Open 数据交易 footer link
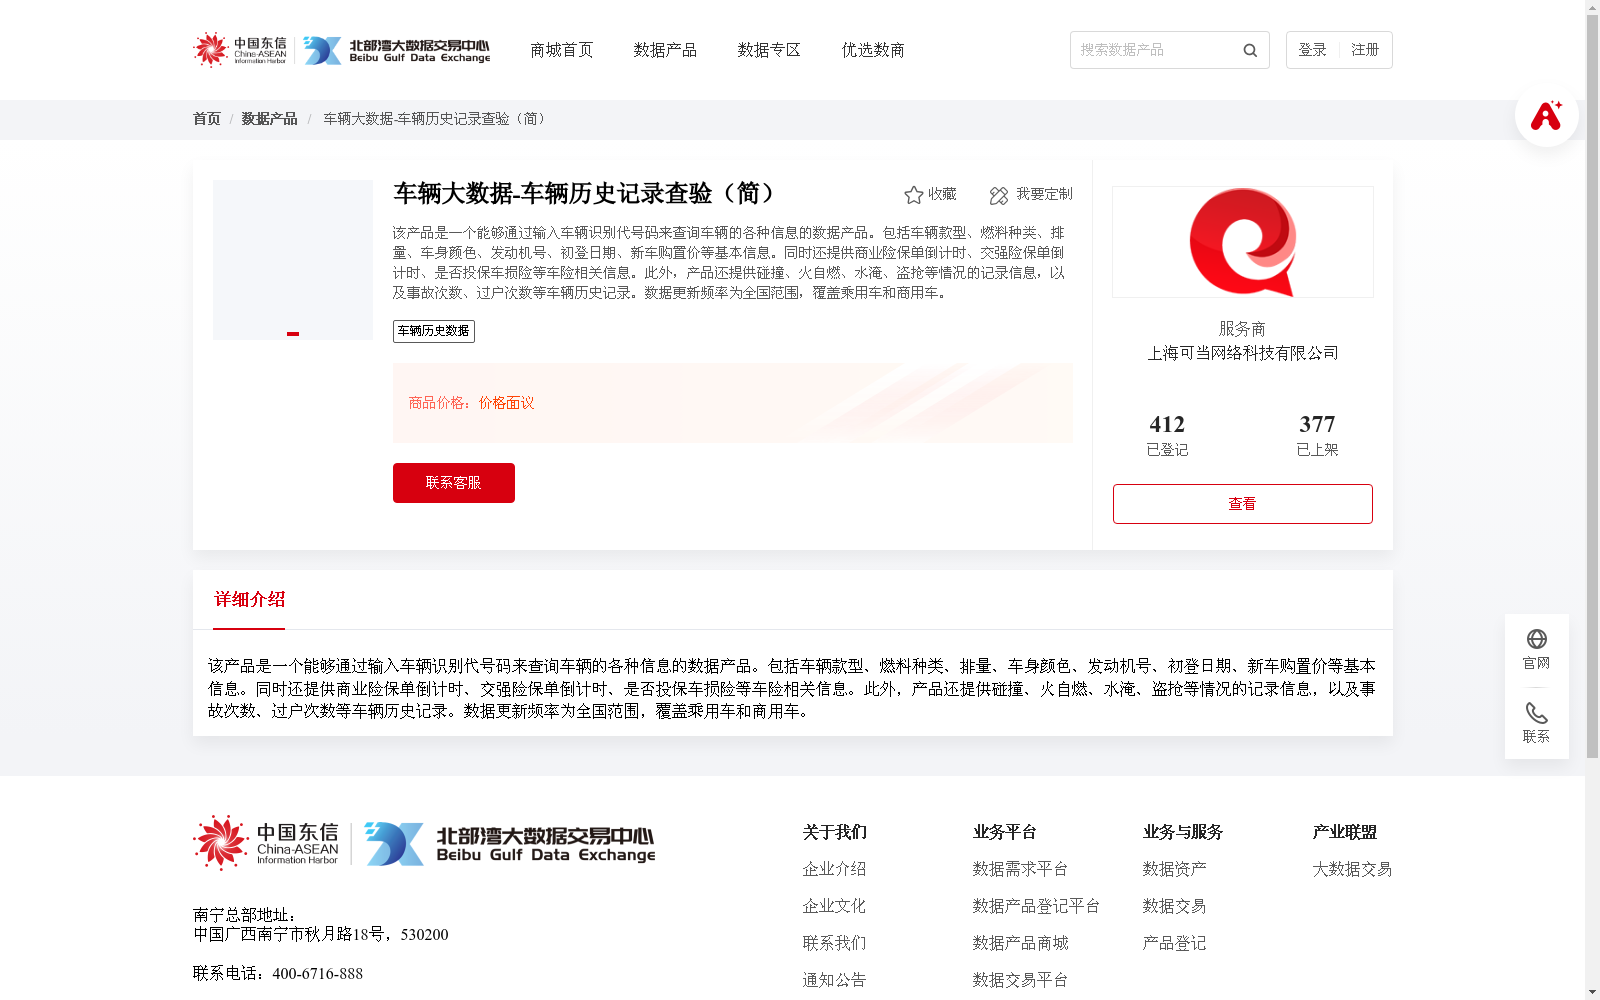The width and height of the screenshot is (1600, 1000). click(x=1174, y=907)
